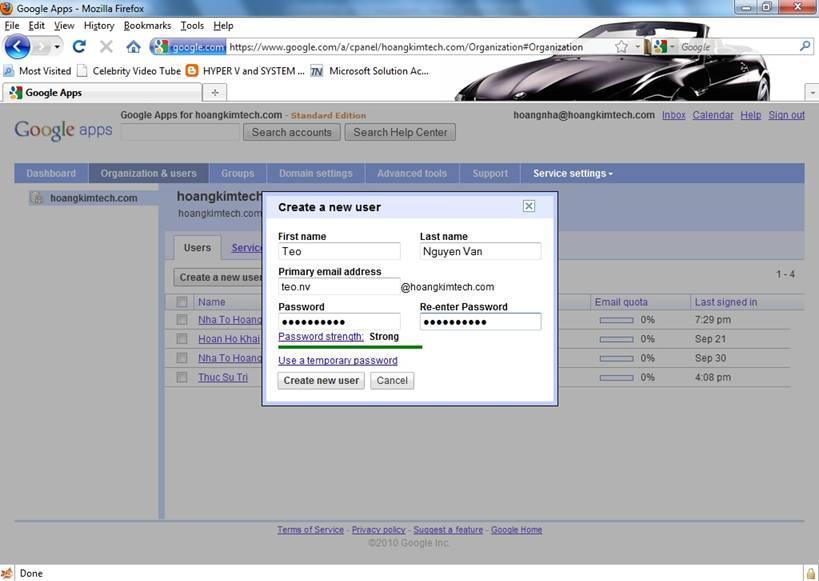Click the Create new user button
This screenshot has height=581, width=819.
point(321,380)
